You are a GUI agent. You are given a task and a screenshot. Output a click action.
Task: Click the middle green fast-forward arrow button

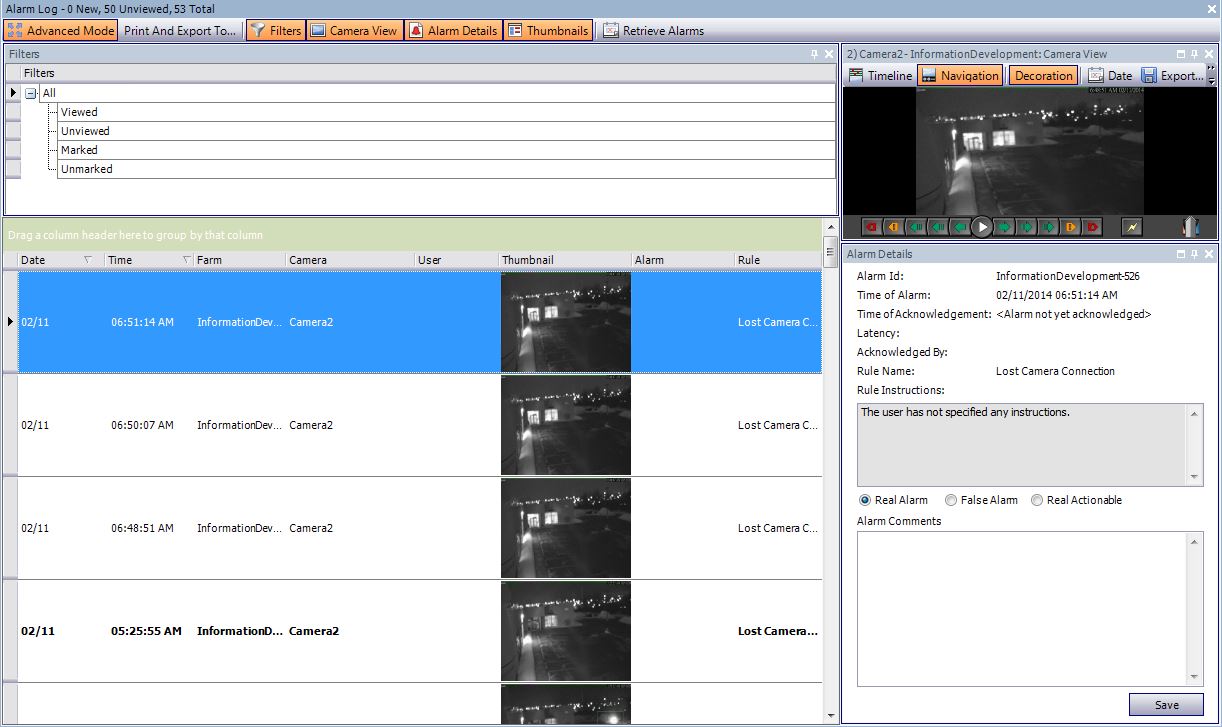tap(1027, 227)
